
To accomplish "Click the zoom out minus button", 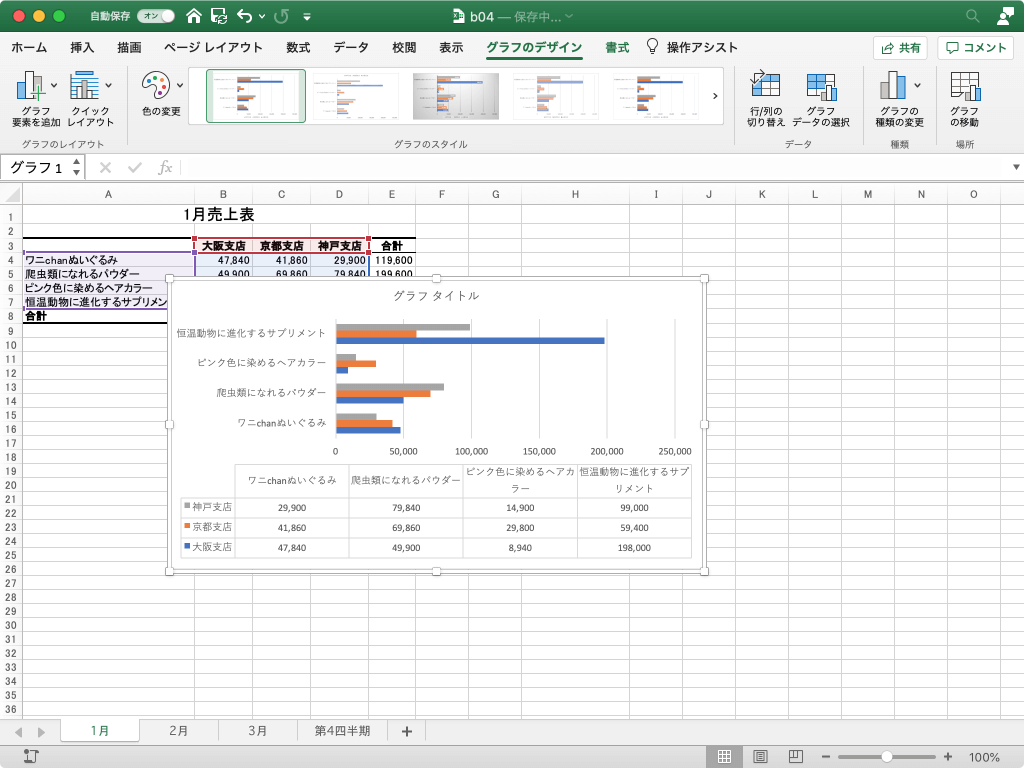I will coord(825,756).
